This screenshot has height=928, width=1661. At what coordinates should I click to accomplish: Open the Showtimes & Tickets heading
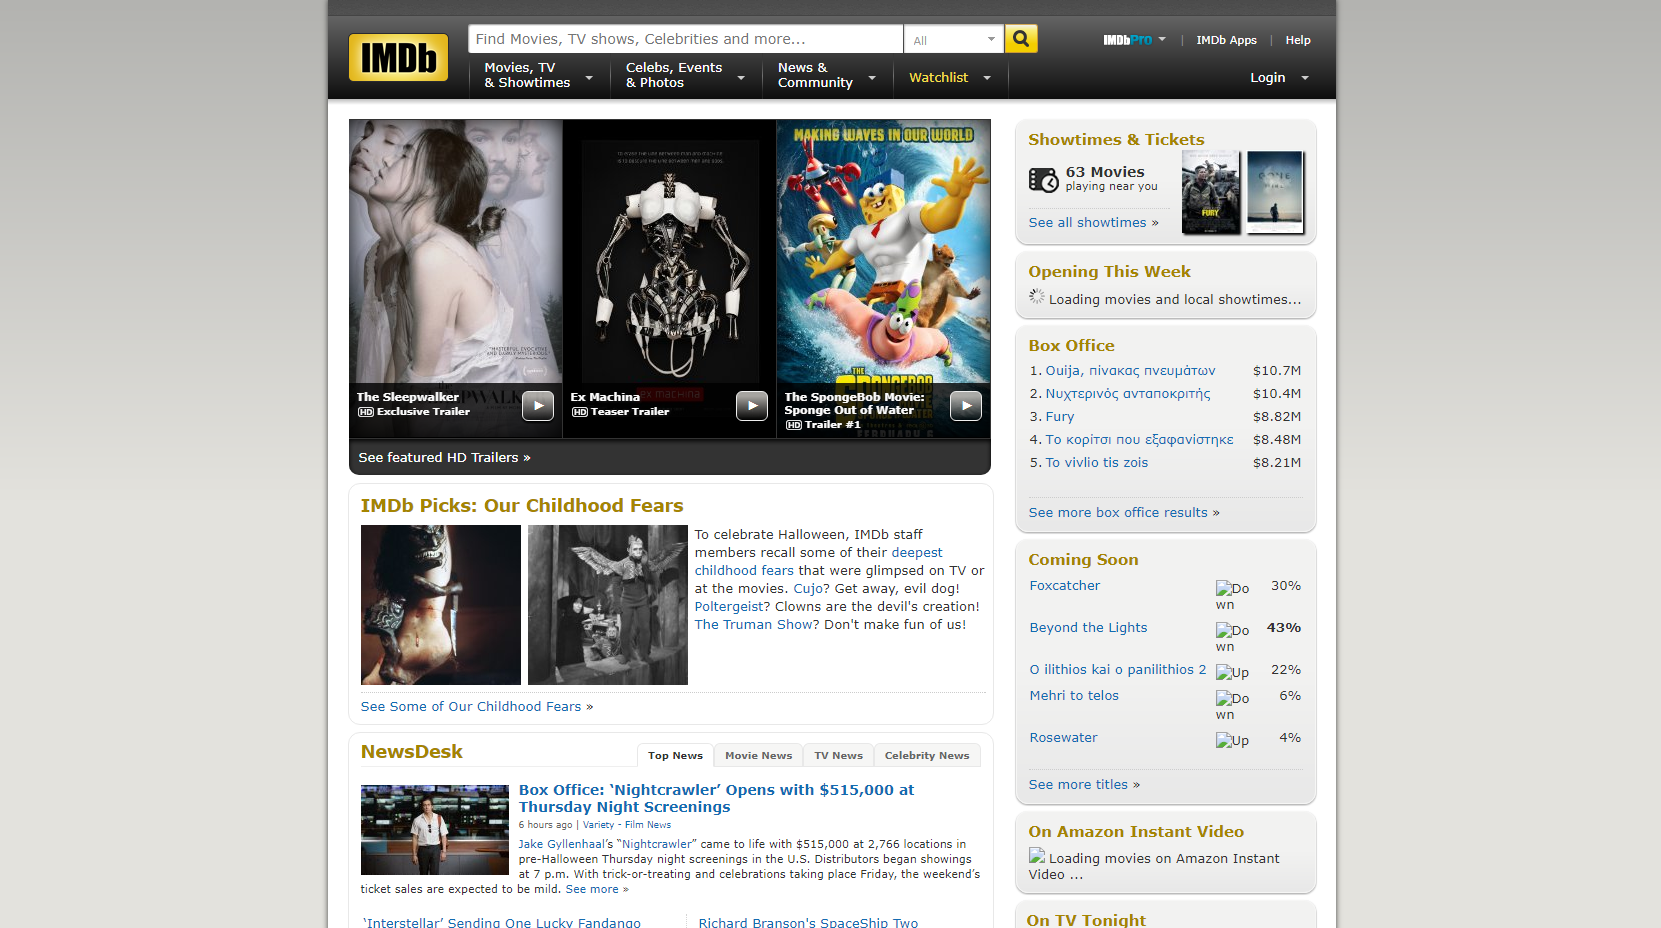coord(1116,140)
